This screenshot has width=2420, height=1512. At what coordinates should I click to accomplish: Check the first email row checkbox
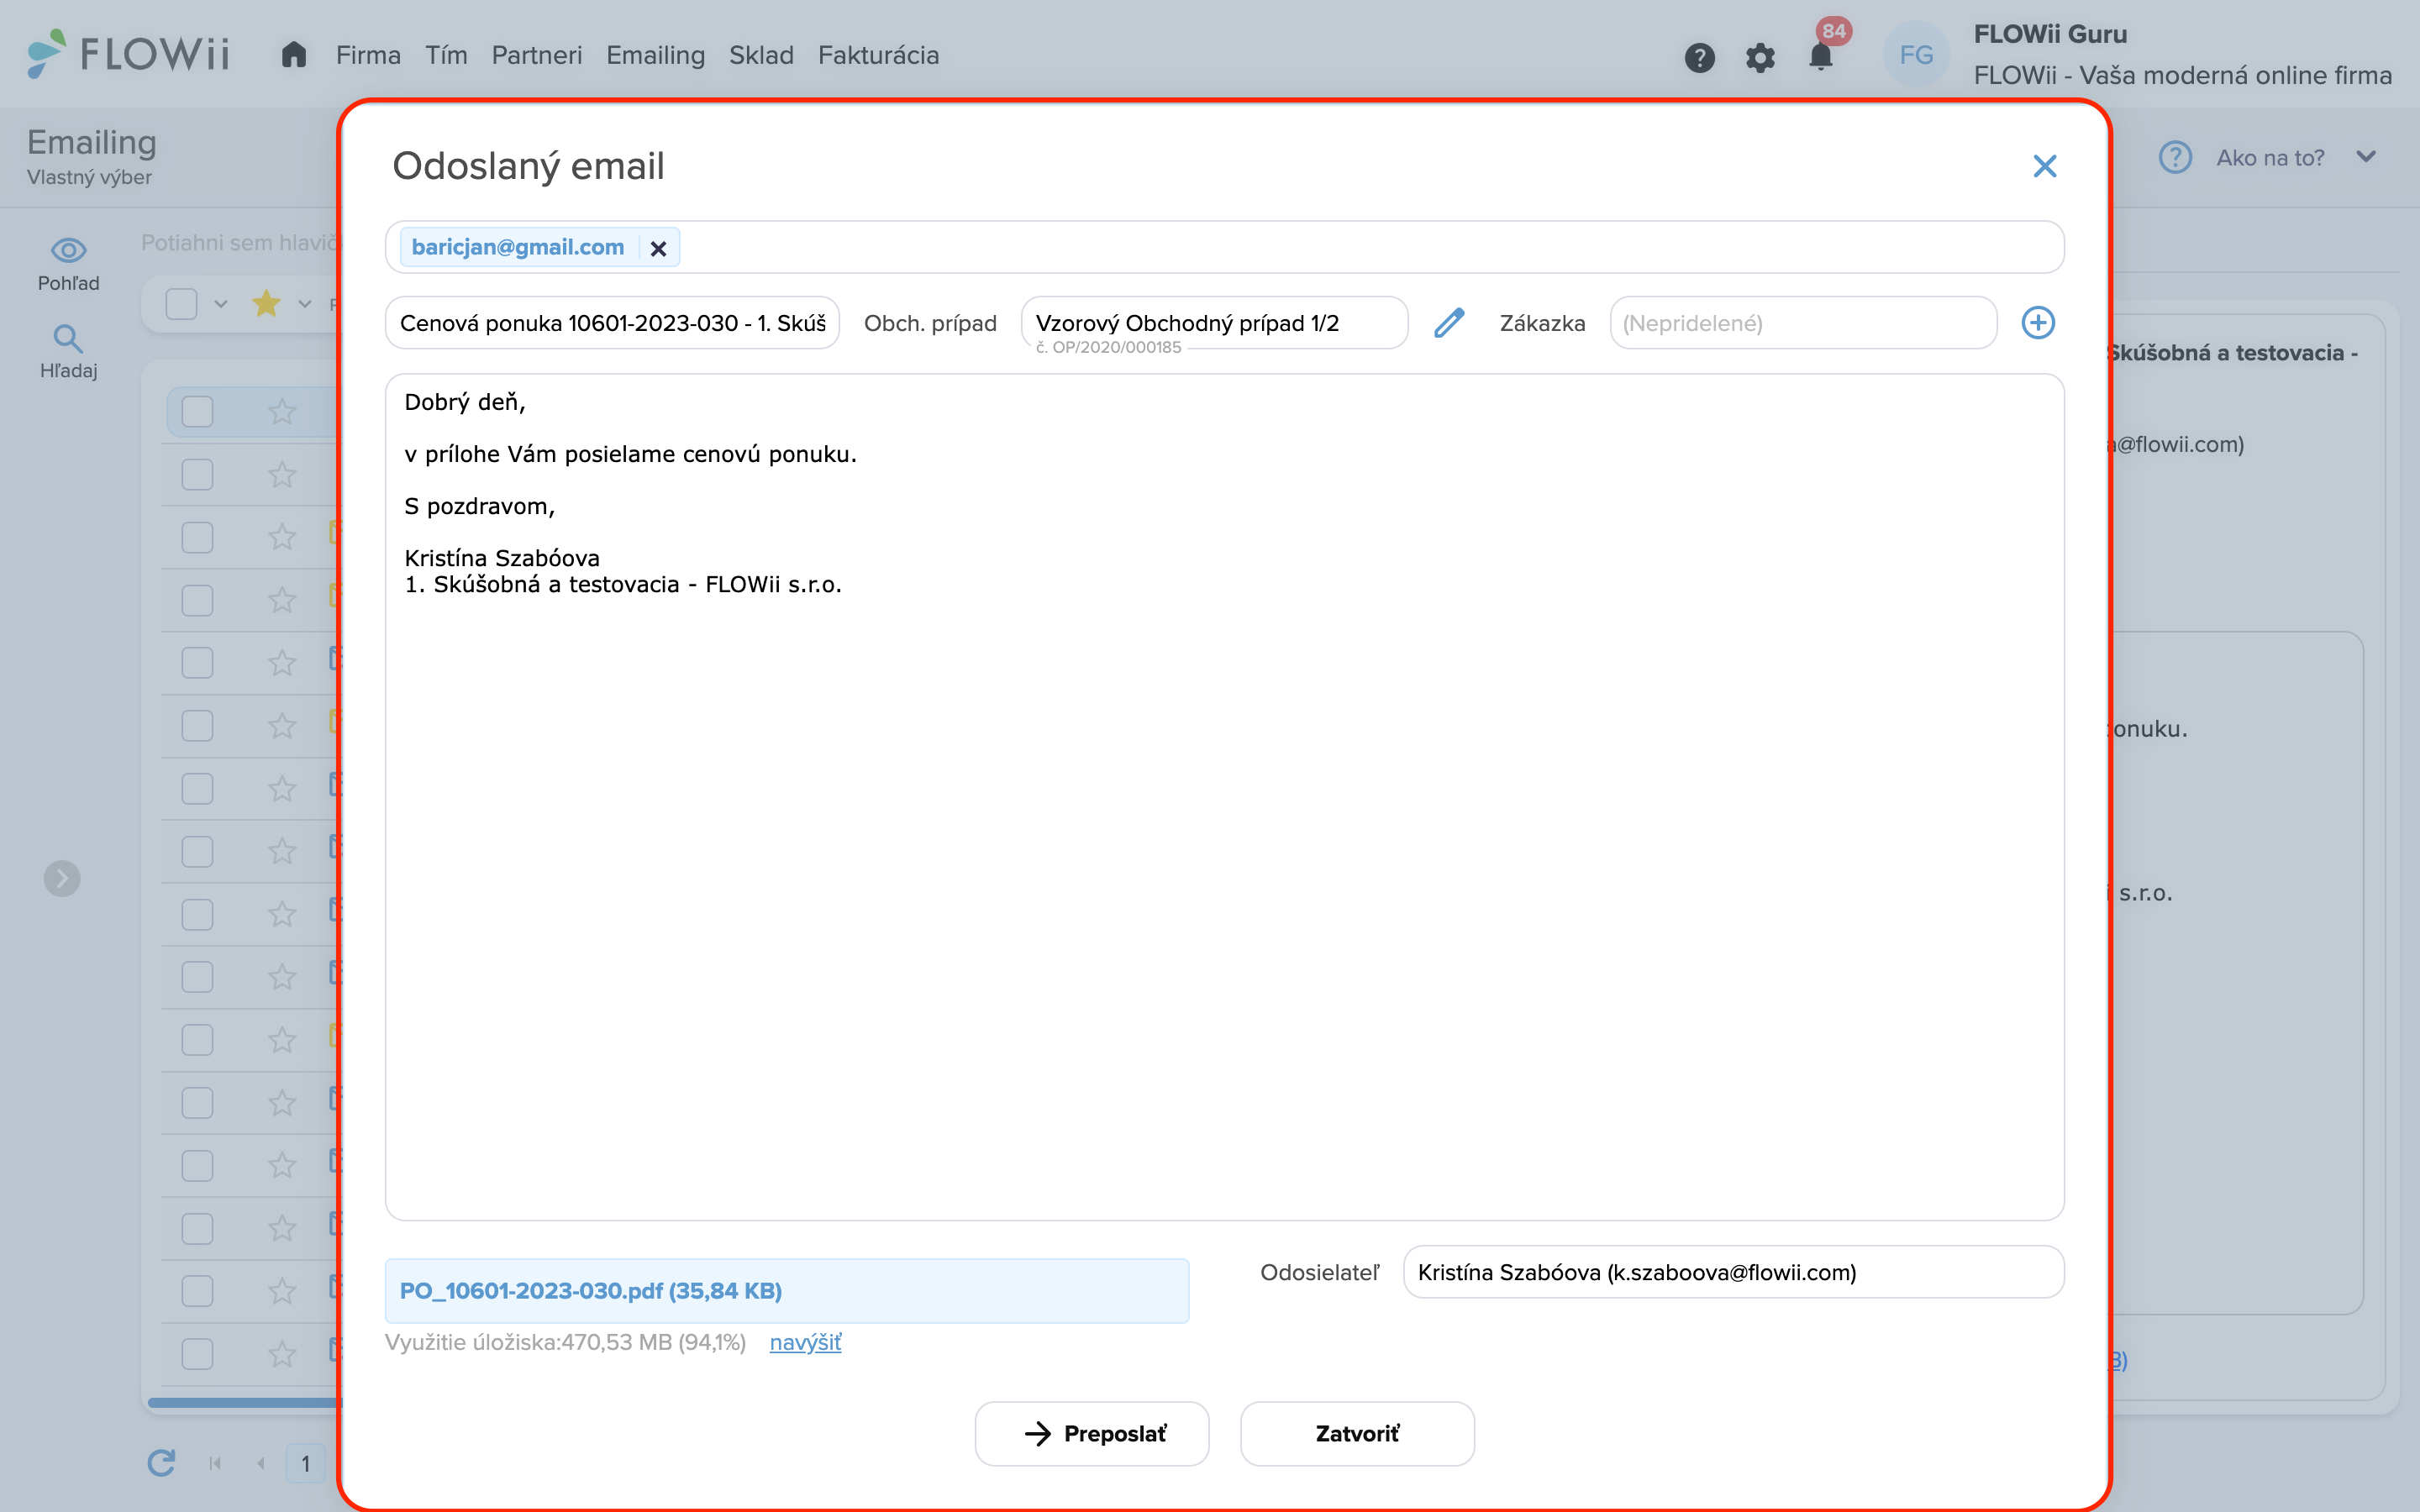pos(197,412)
